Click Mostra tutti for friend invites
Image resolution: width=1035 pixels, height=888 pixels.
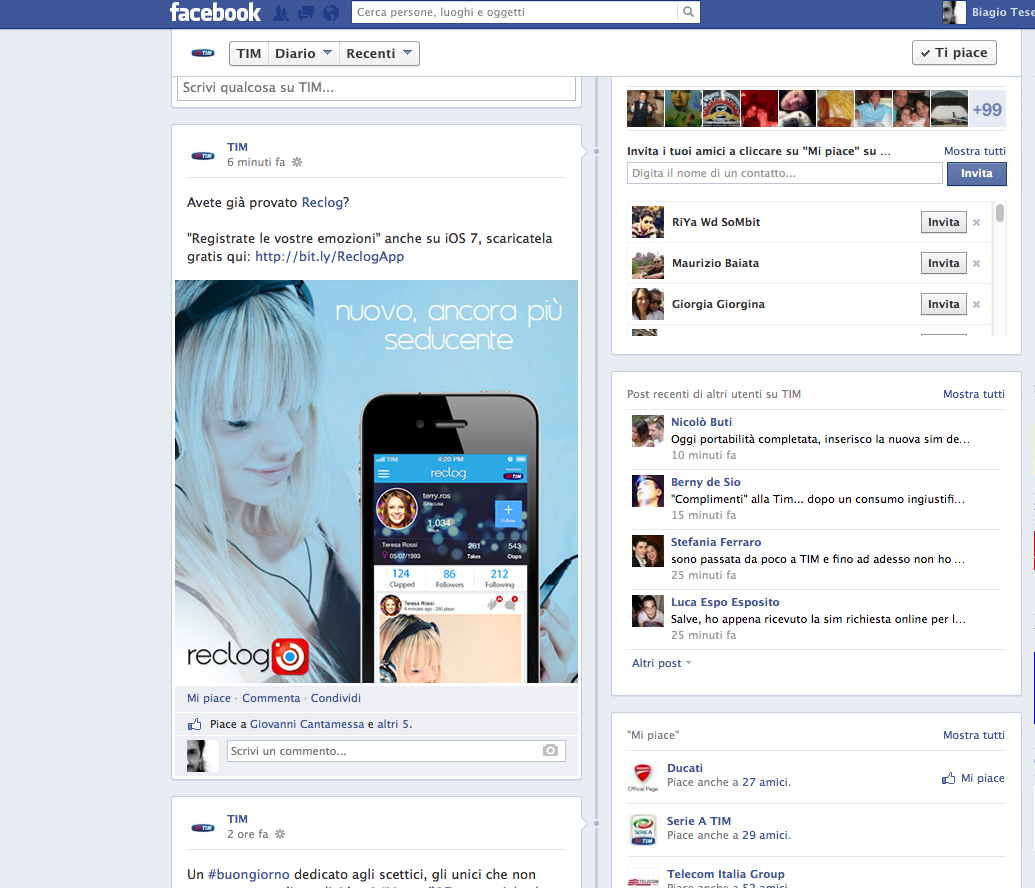(x=974, y=151)
